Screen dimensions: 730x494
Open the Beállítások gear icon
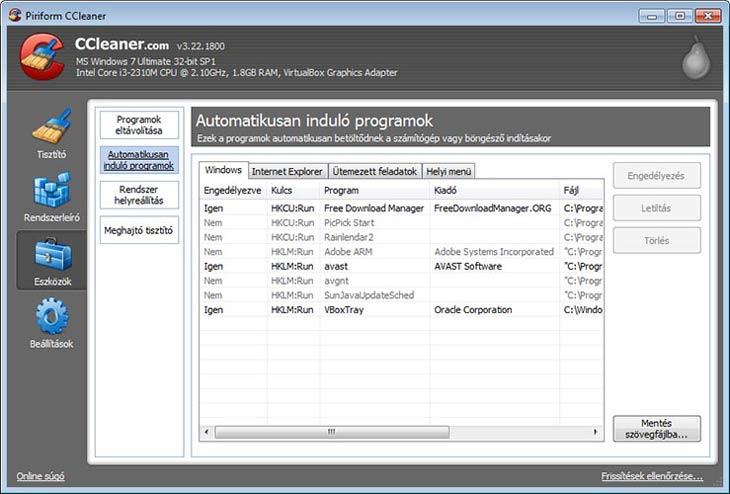click(x=51, y=320)
